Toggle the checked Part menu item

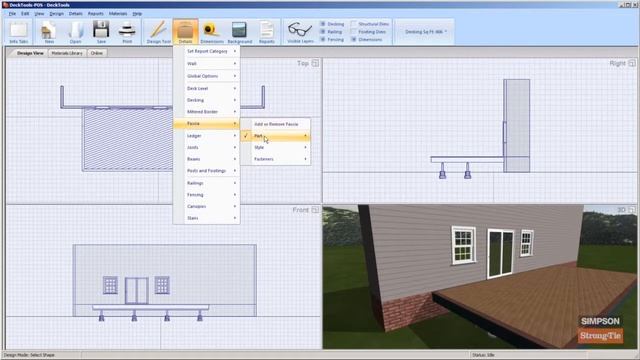click(276, 136)
